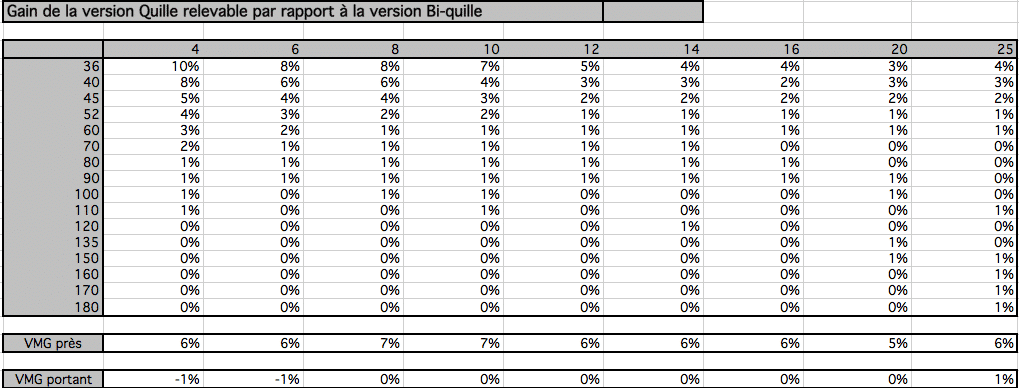This screenshot has height=388, width=1019.
Task: Select column header 12
Action: pos(554,49)
